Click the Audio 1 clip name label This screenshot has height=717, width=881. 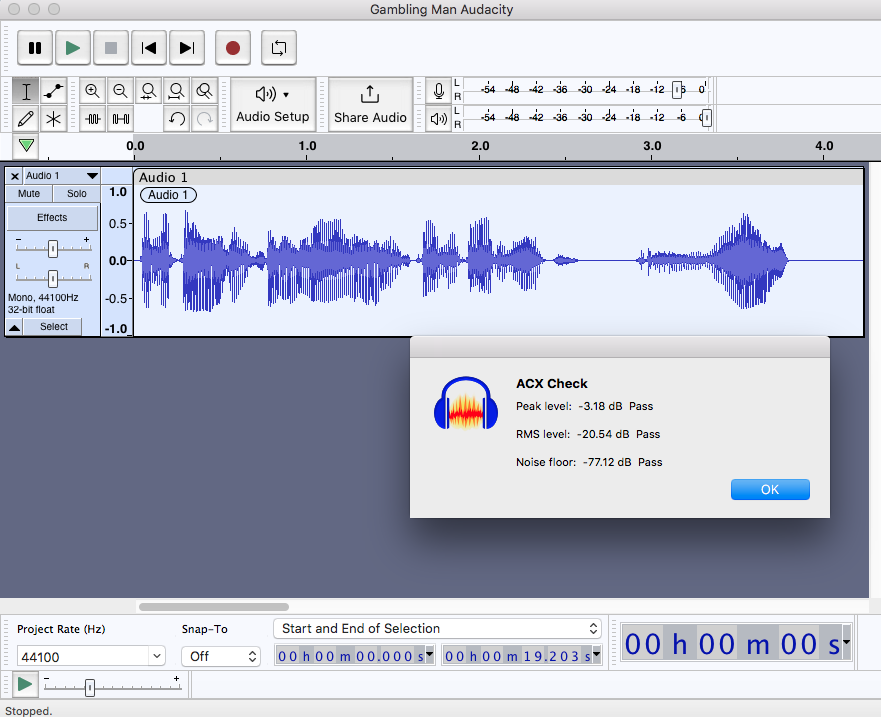point(168,195)
